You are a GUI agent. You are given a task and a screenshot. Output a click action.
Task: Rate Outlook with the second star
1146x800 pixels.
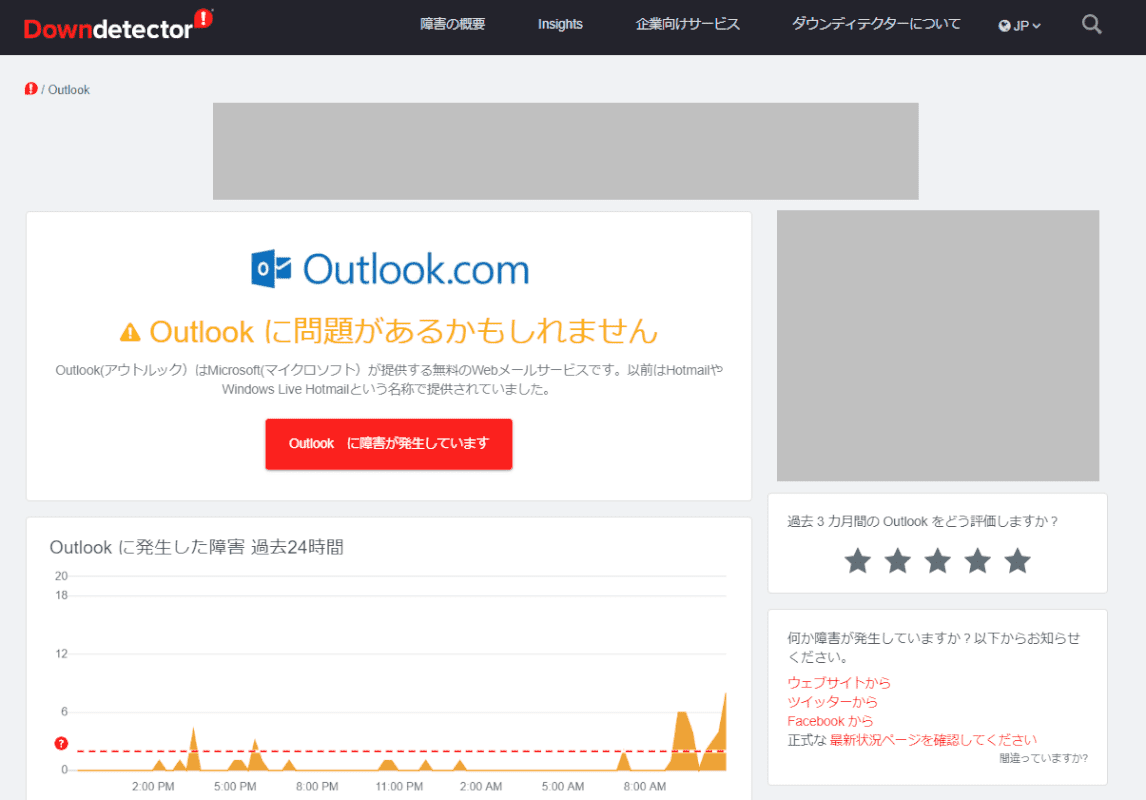[x=898, y=561]
